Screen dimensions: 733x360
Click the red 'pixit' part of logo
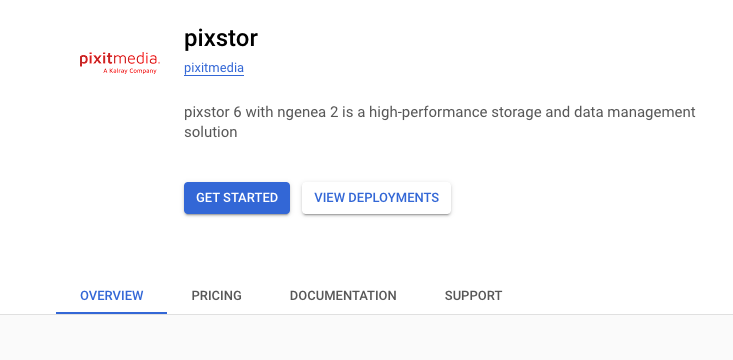(96, 59)
